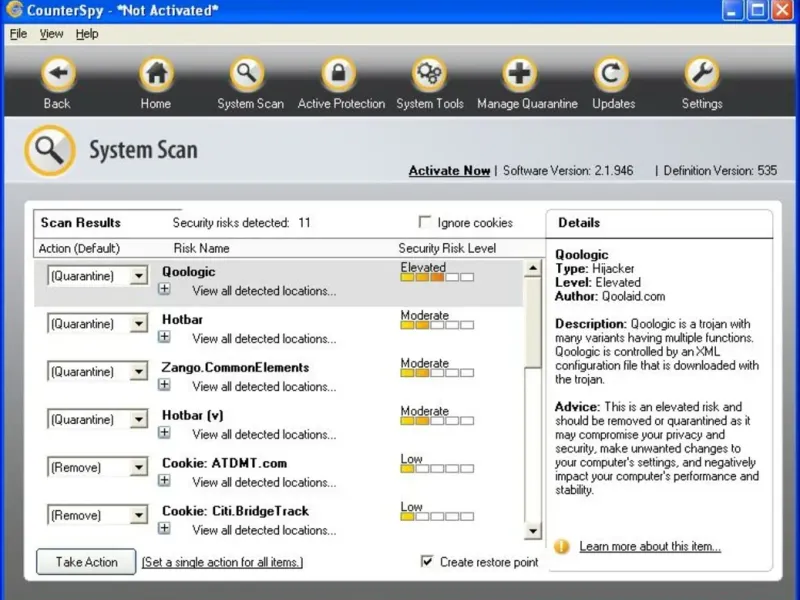
Task: Open Manage Quarantine plus icon
Action: [519, 74]
